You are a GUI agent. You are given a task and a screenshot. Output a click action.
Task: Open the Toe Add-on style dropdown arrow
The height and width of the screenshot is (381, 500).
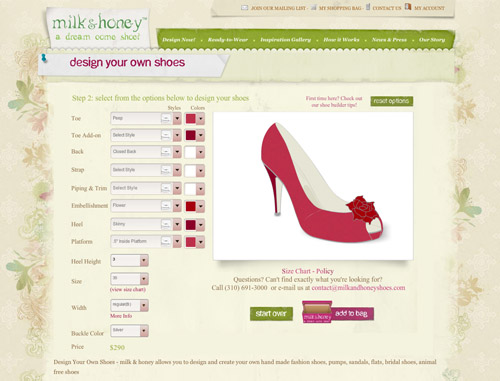pyautogui.click(x=177, y=135)
